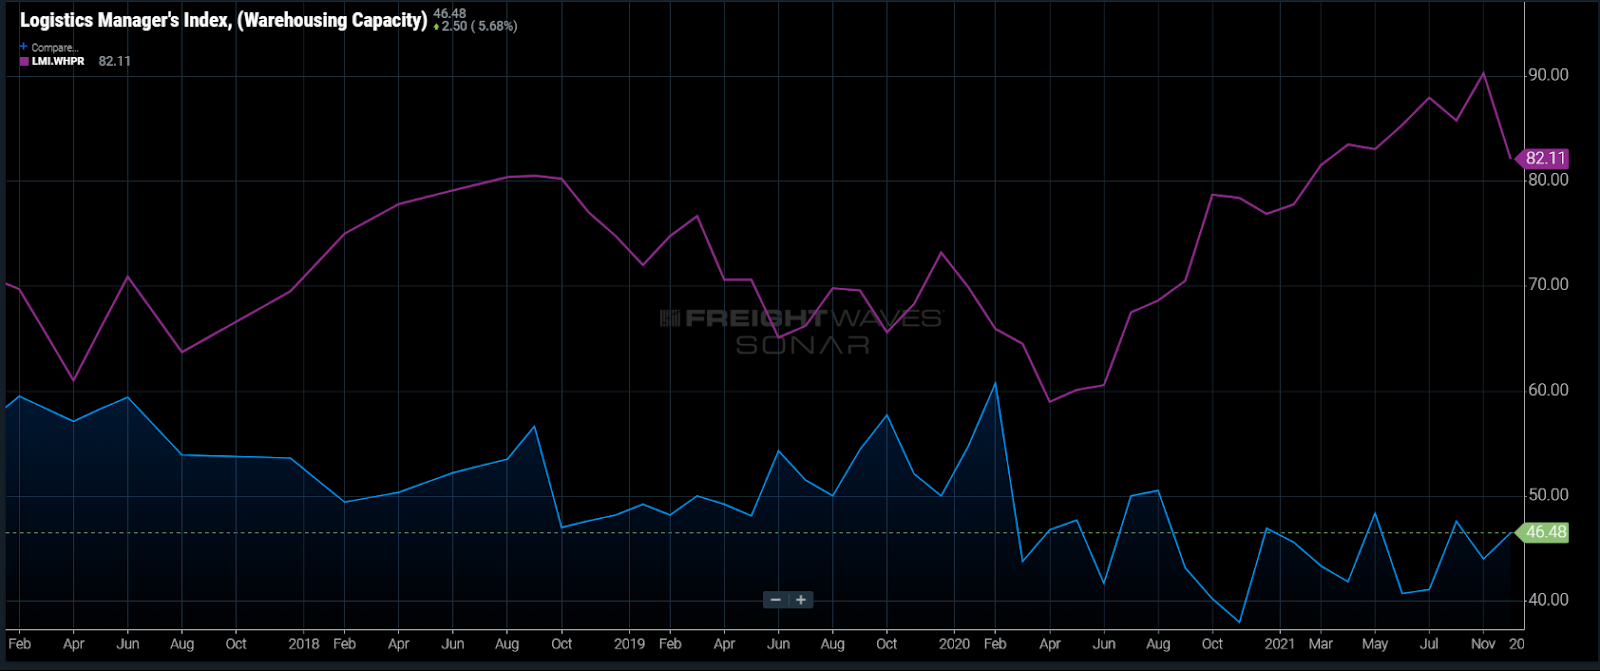Click the Logistics Manager's Index chart title
This screenshot has width=1600, height=671.
[x=223, y=20]
